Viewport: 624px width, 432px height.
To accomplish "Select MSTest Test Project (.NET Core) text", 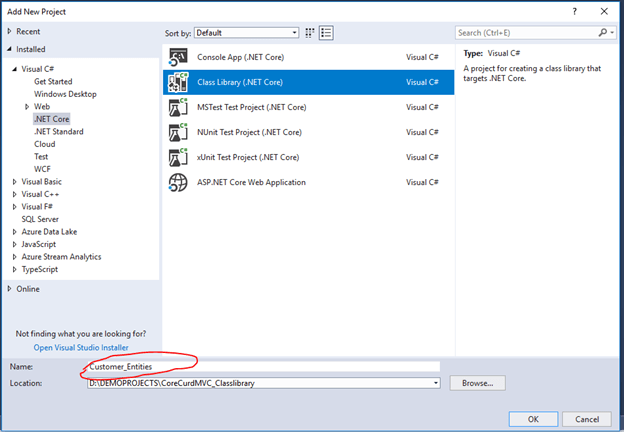I will coord(252,107).
